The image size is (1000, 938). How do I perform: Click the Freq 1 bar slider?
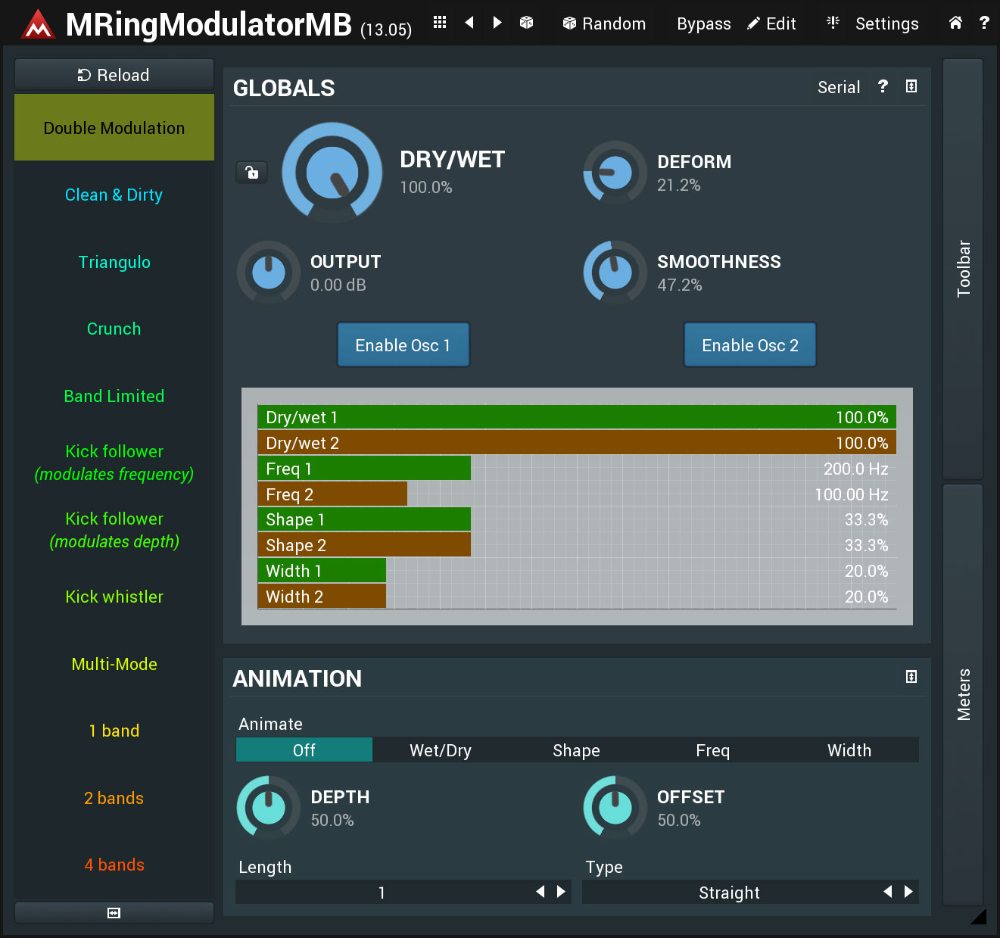(364, 468)
